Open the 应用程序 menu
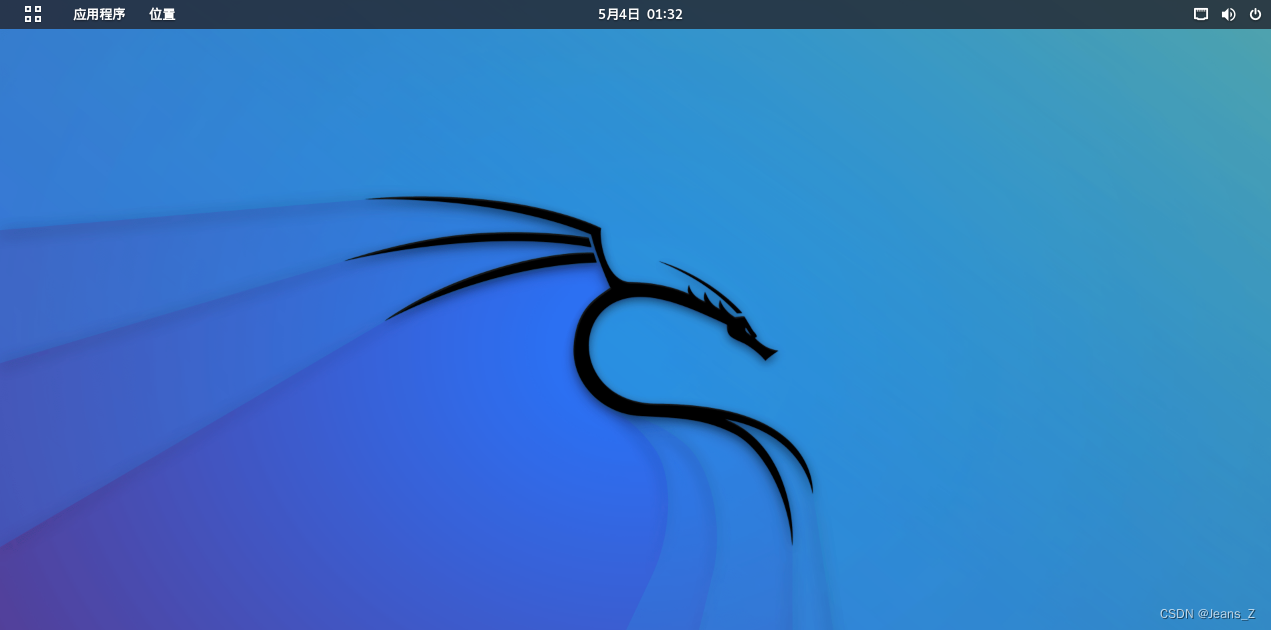This screenshot has width=1271, height=630. pos(99,14)
